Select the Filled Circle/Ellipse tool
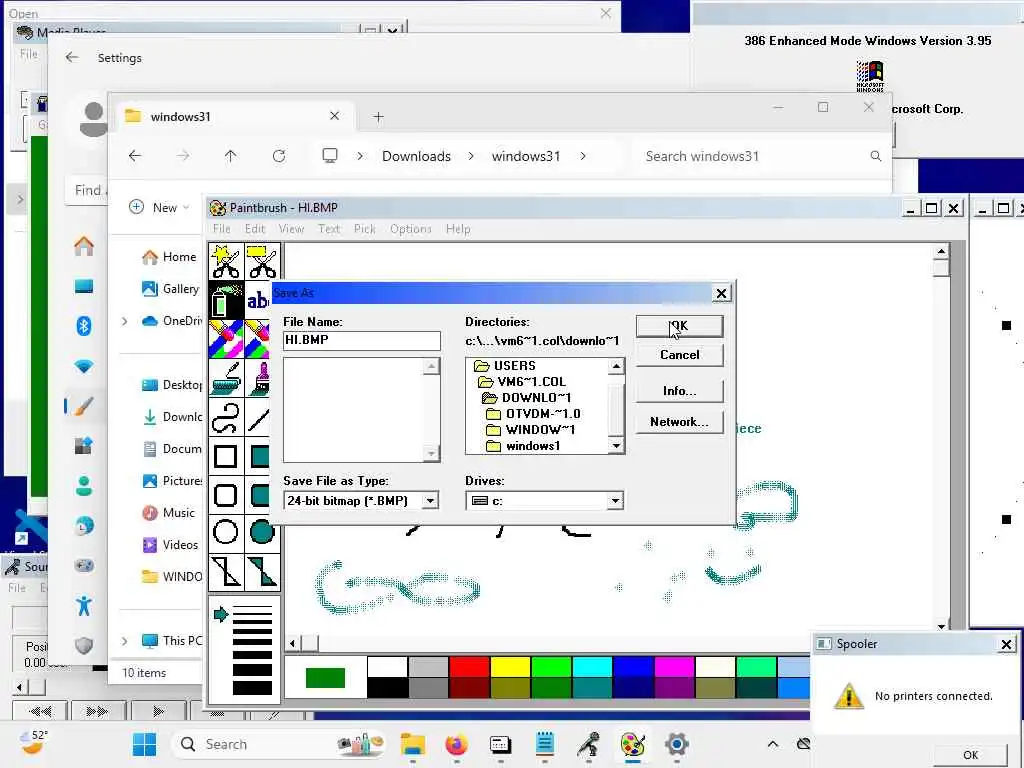1024x768 pixels. pos(262,532)
